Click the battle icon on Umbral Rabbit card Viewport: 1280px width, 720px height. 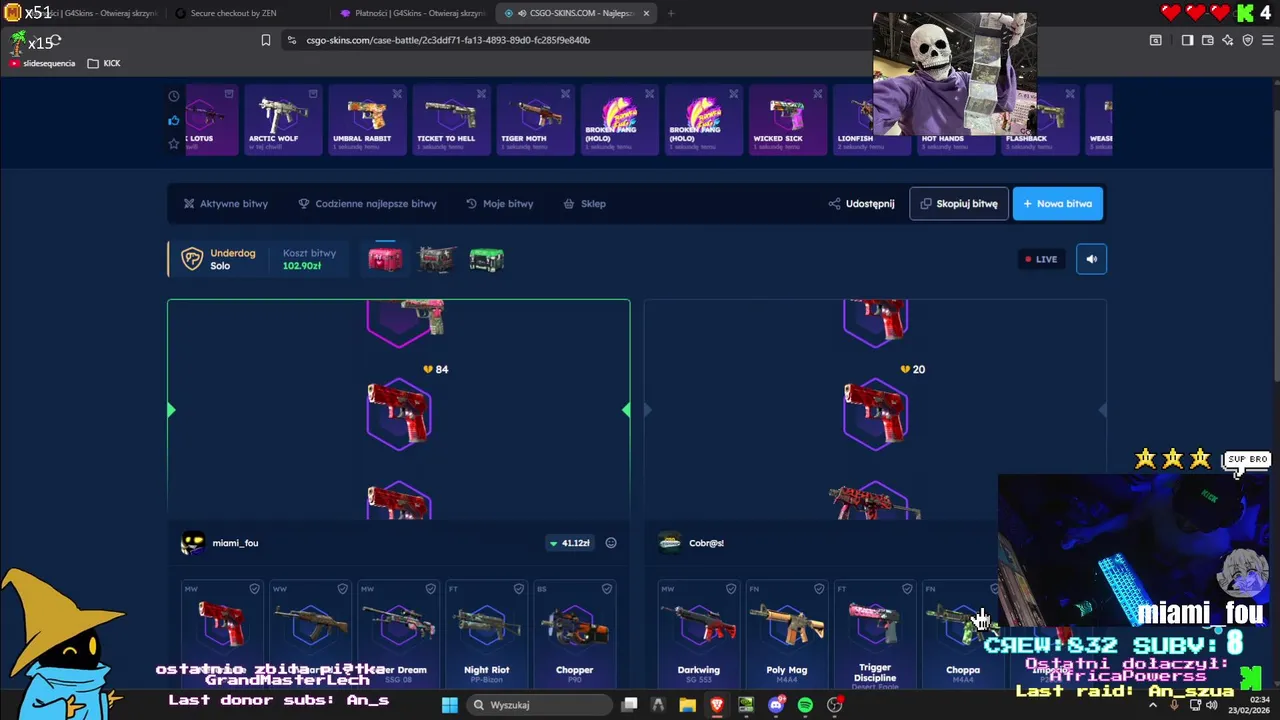[397, 94]
